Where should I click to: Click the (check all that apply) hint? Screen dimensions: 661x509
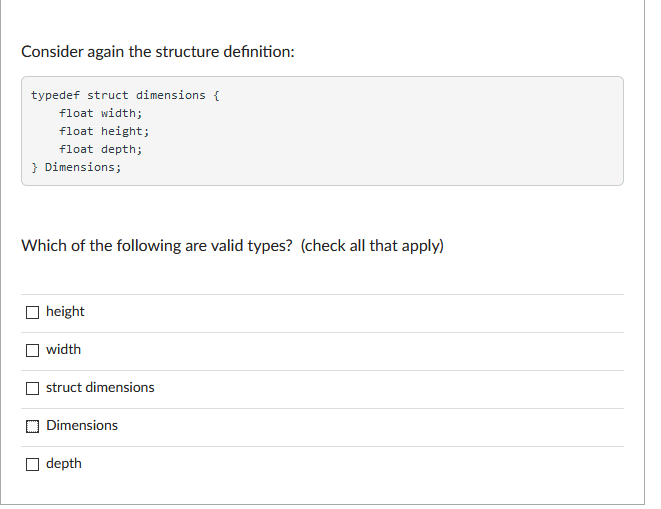[x=372, y=246]
